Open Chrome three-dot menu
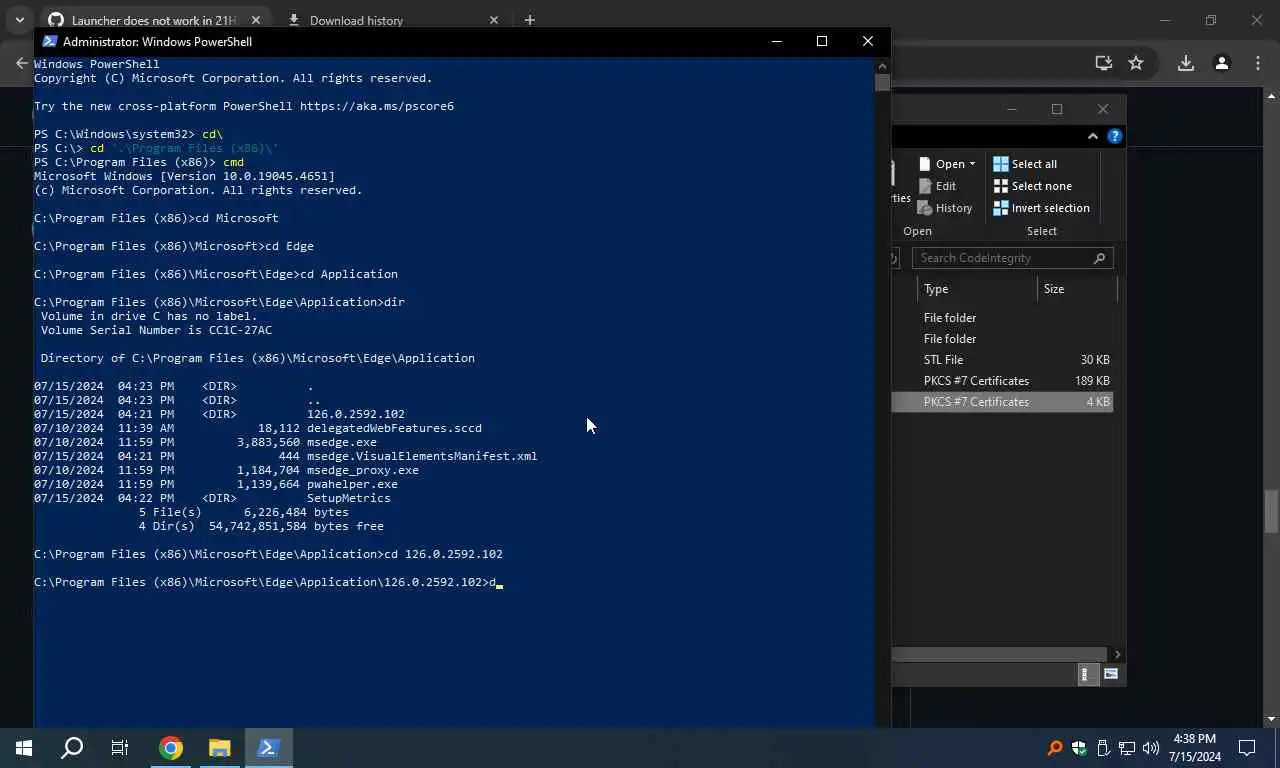Viewport: 1280px width, 768px height. point(1258,63)
